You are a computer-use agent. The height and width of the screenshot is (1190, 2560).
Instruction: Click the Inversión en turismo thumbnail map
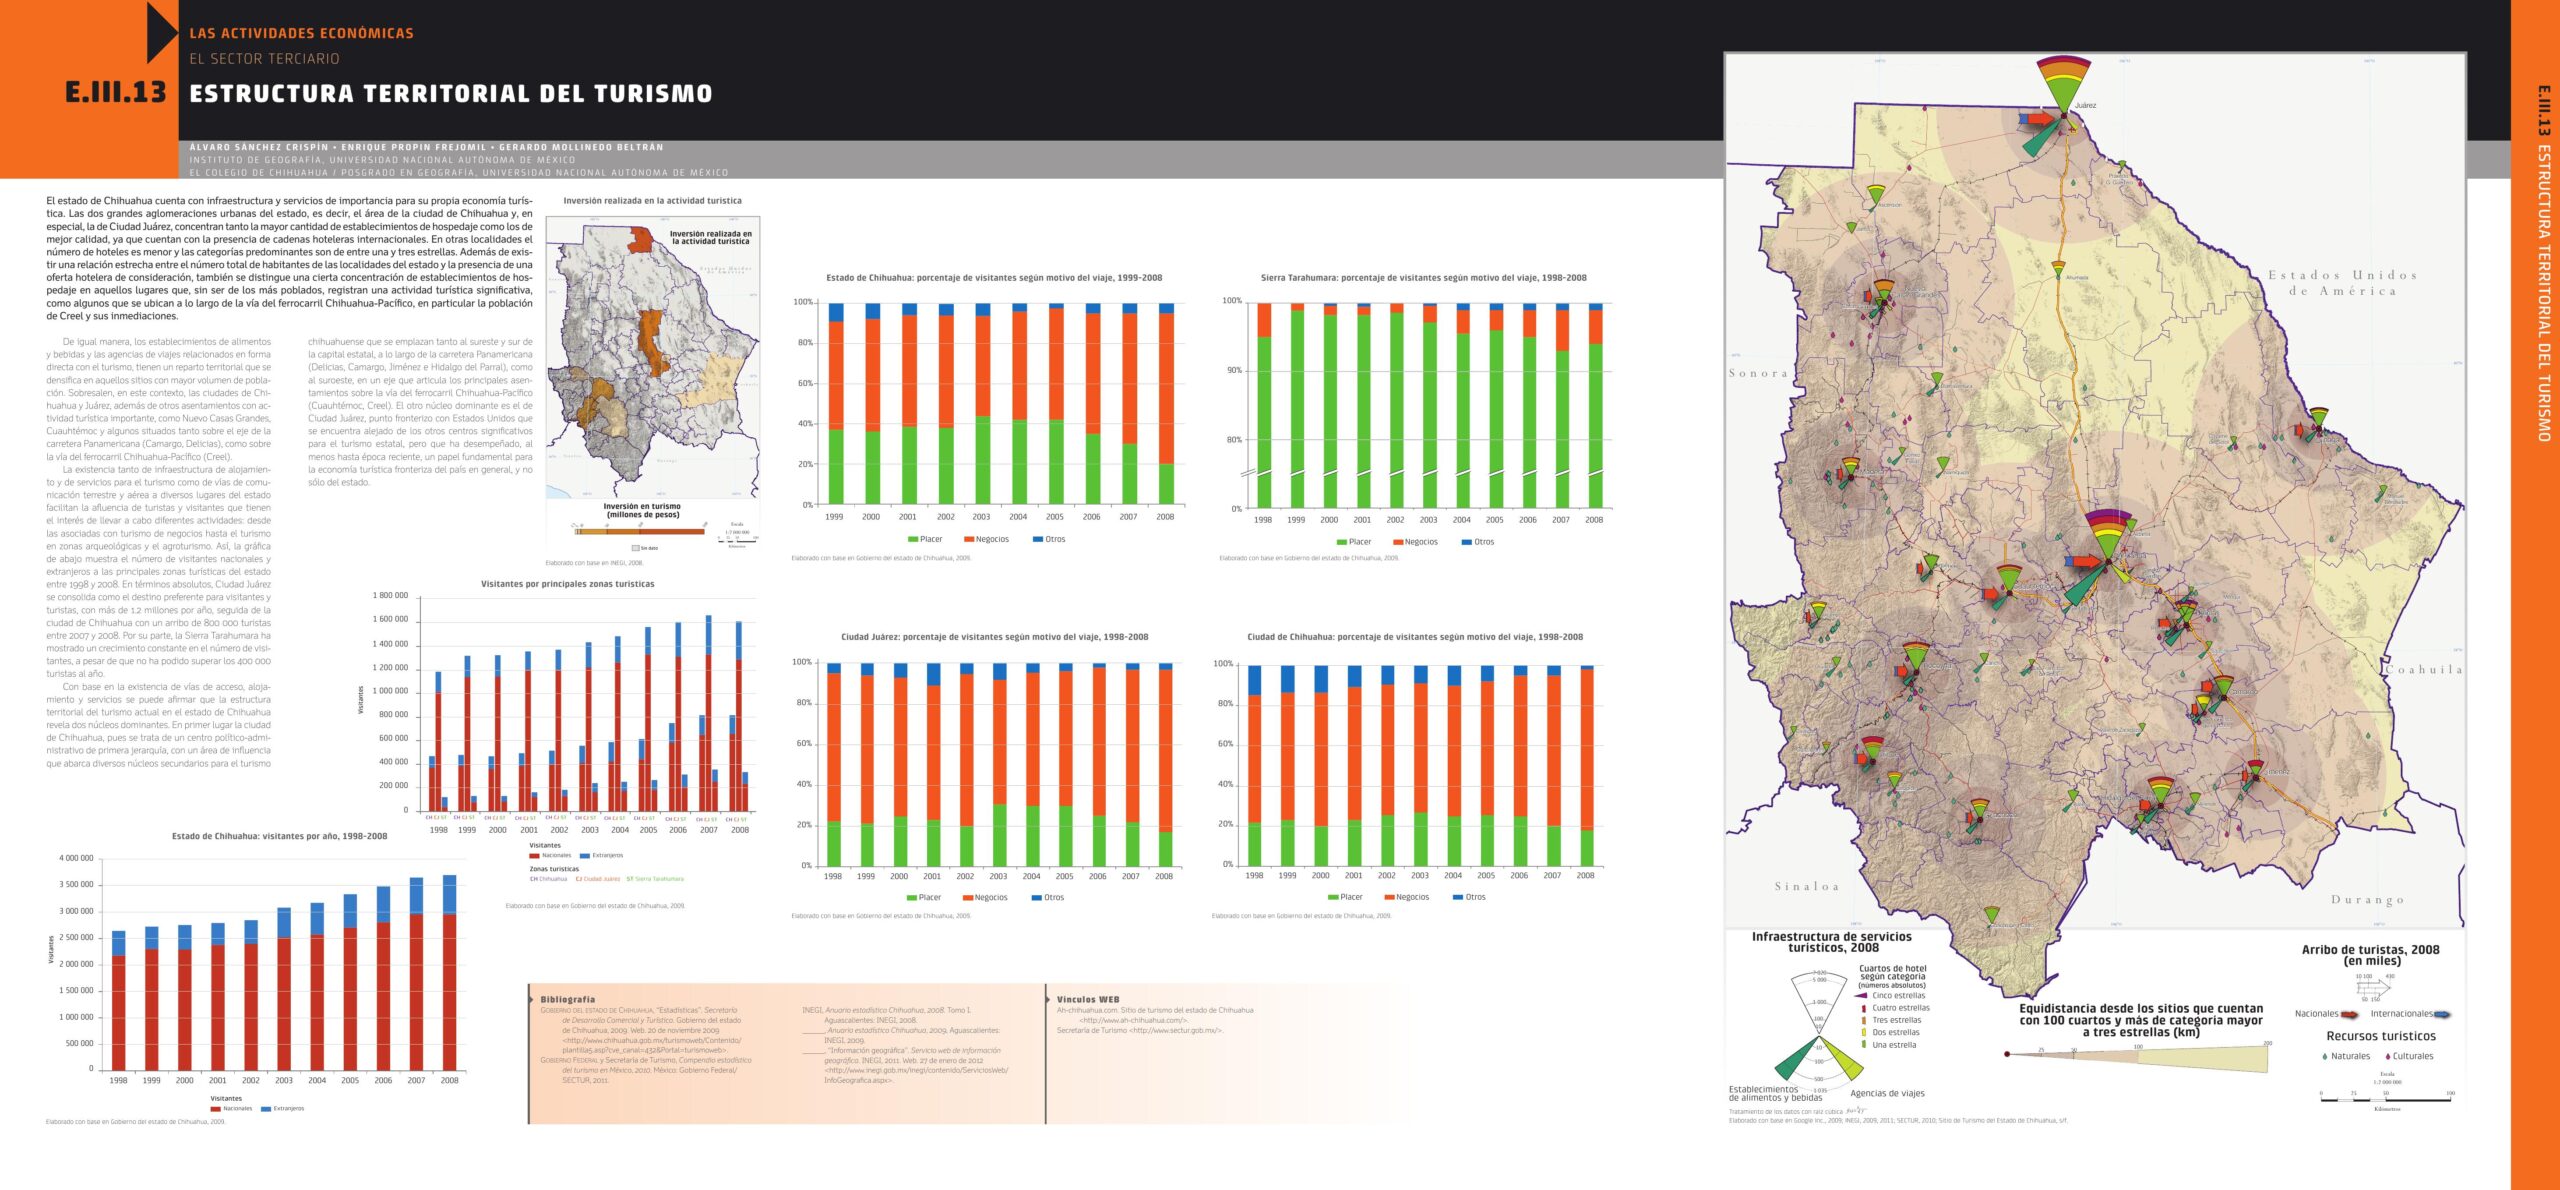click(653, 357)
